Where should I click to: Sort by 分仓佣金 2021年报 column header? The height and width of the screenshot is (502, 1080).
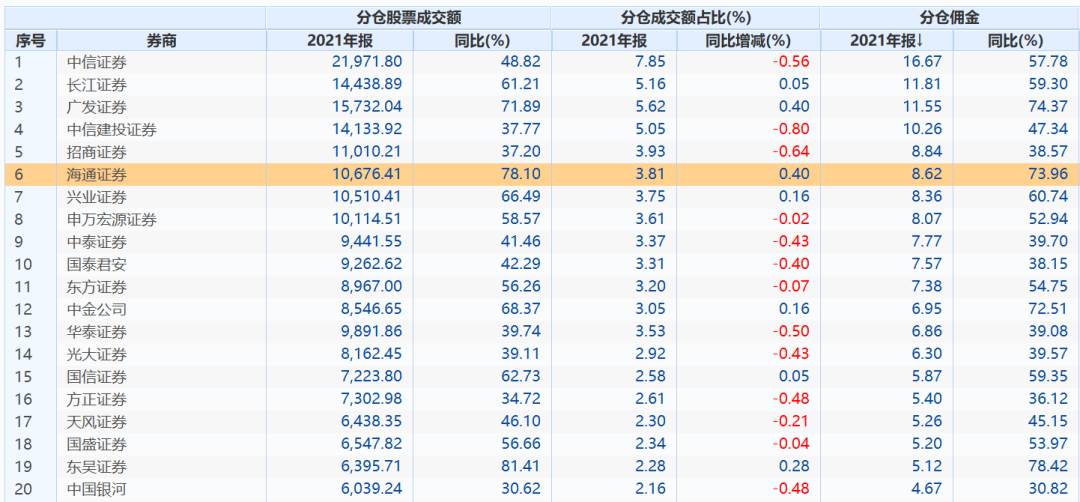pos(886,41)
